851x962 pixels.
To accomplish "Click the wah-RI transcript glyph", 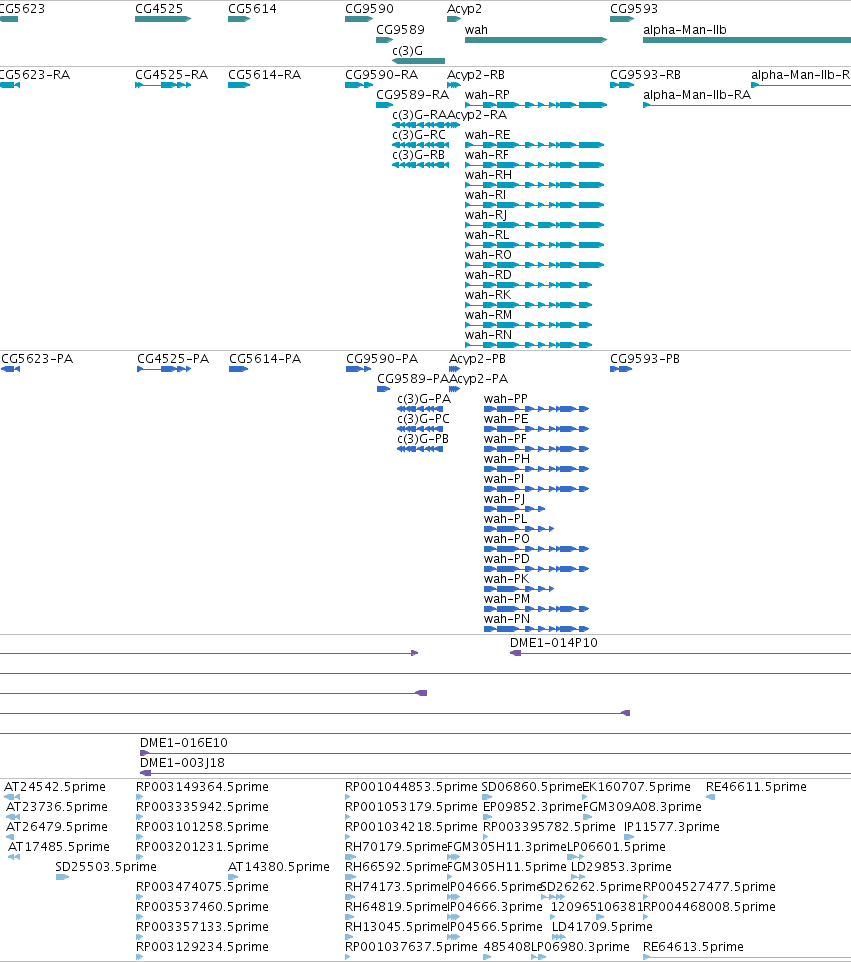I will pos(534,204).
